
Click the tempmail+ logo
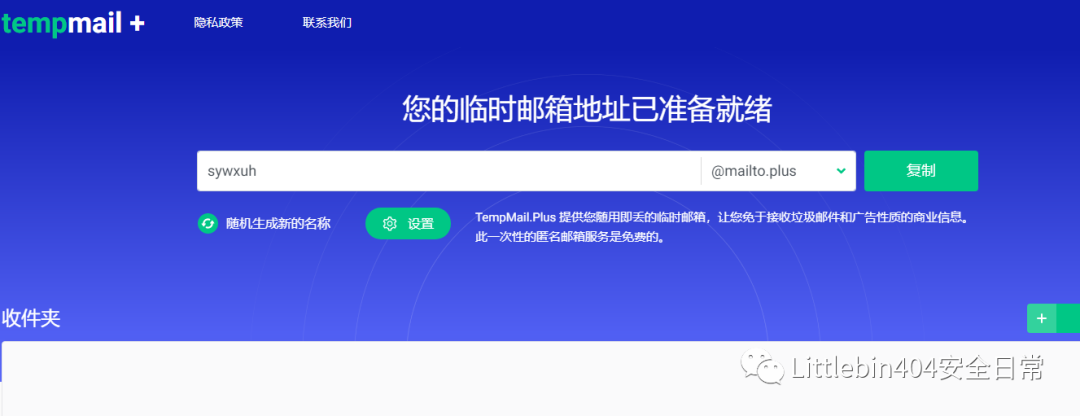[x=72, y=23]
